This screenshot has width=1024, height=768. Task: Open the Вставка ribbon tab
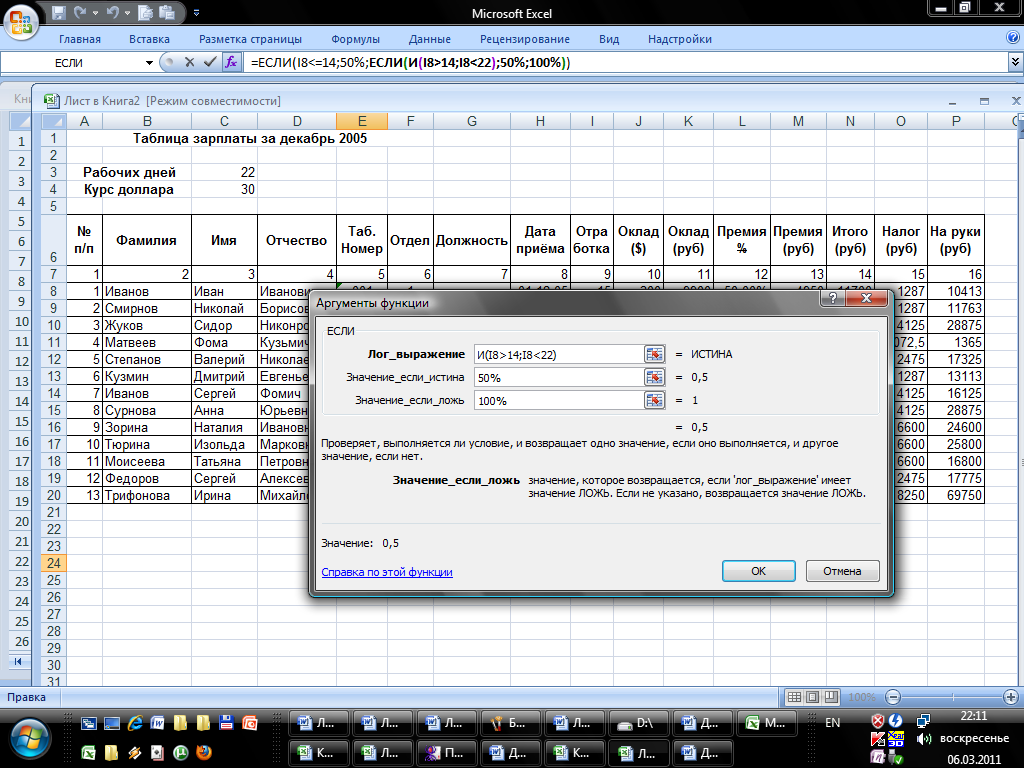[x=149, y=39]
